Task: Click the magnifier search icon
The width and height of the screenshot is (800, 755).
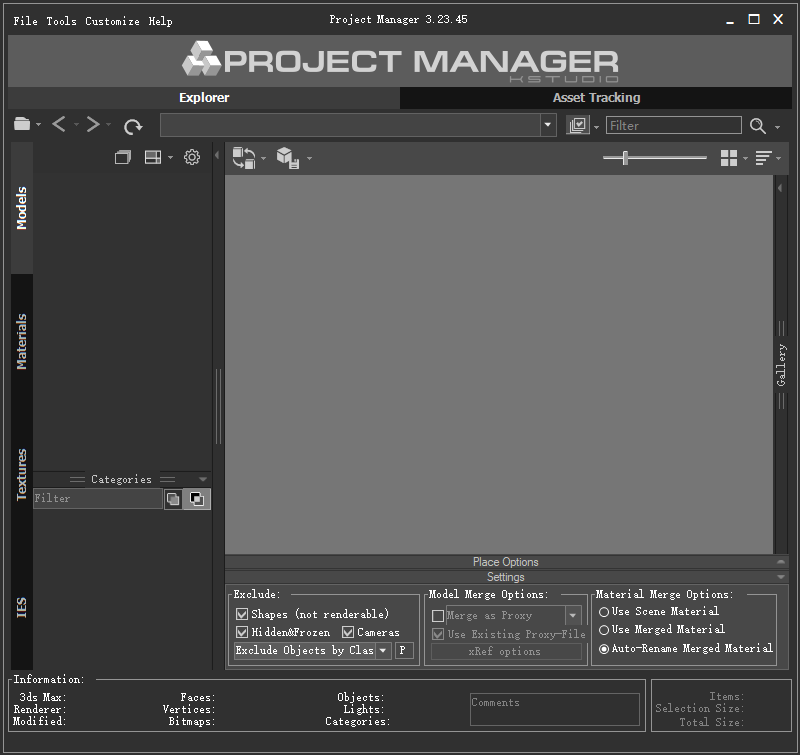Action: click(758, 125)
